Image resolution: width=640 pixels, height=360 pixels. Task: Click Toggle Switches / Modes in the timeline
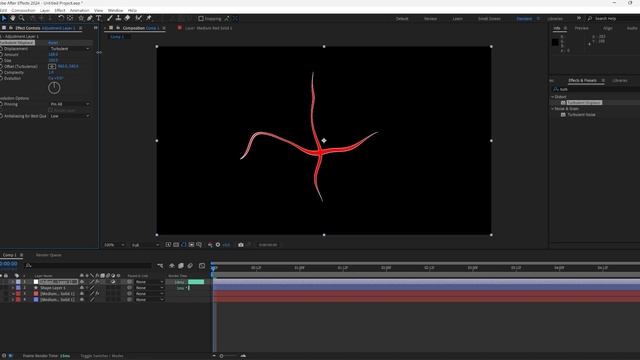(102, 356)
